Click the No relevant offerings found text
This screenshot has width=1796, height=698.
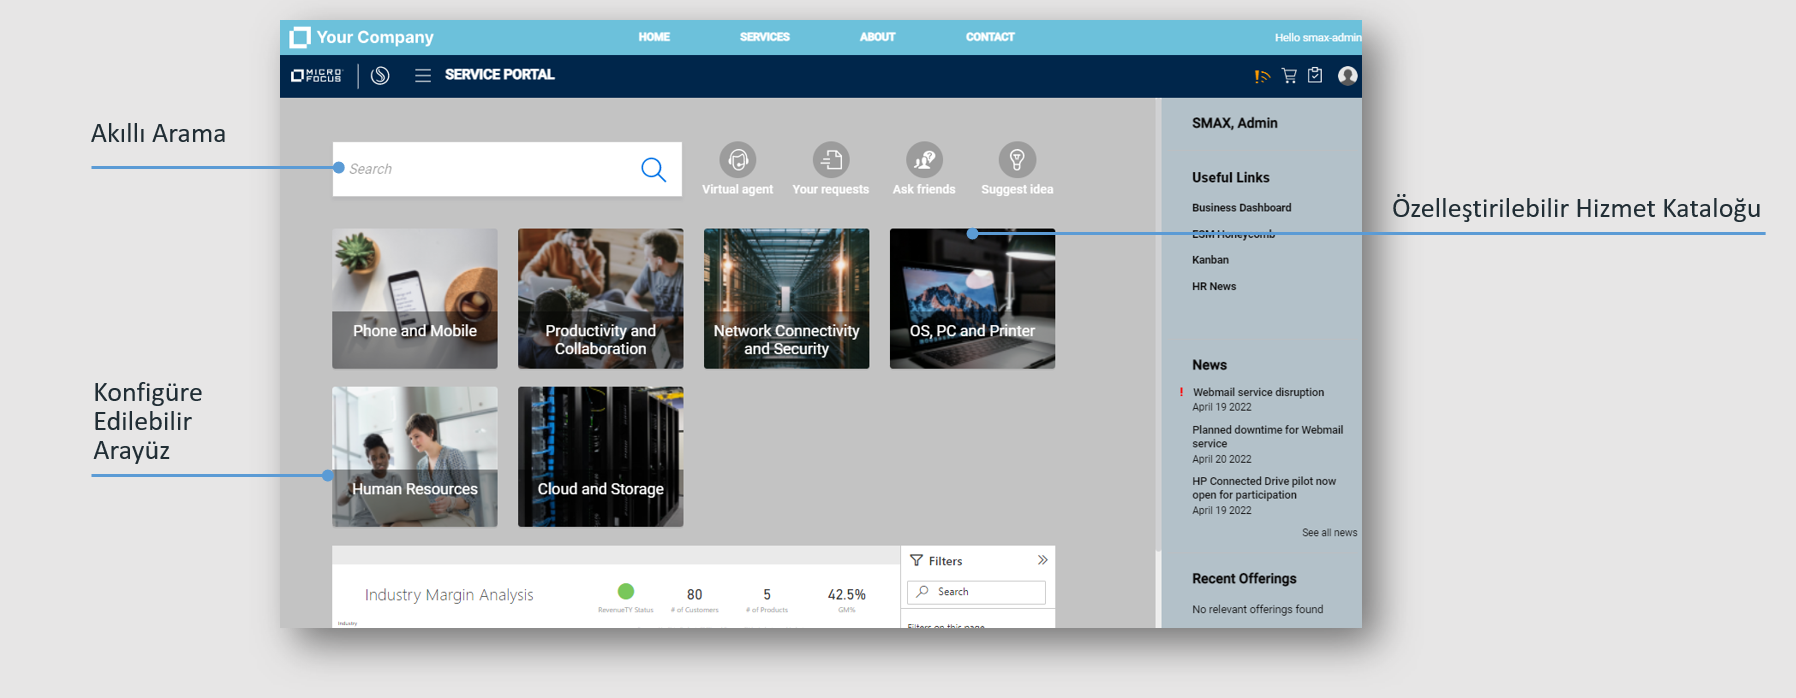(1257, 609)
